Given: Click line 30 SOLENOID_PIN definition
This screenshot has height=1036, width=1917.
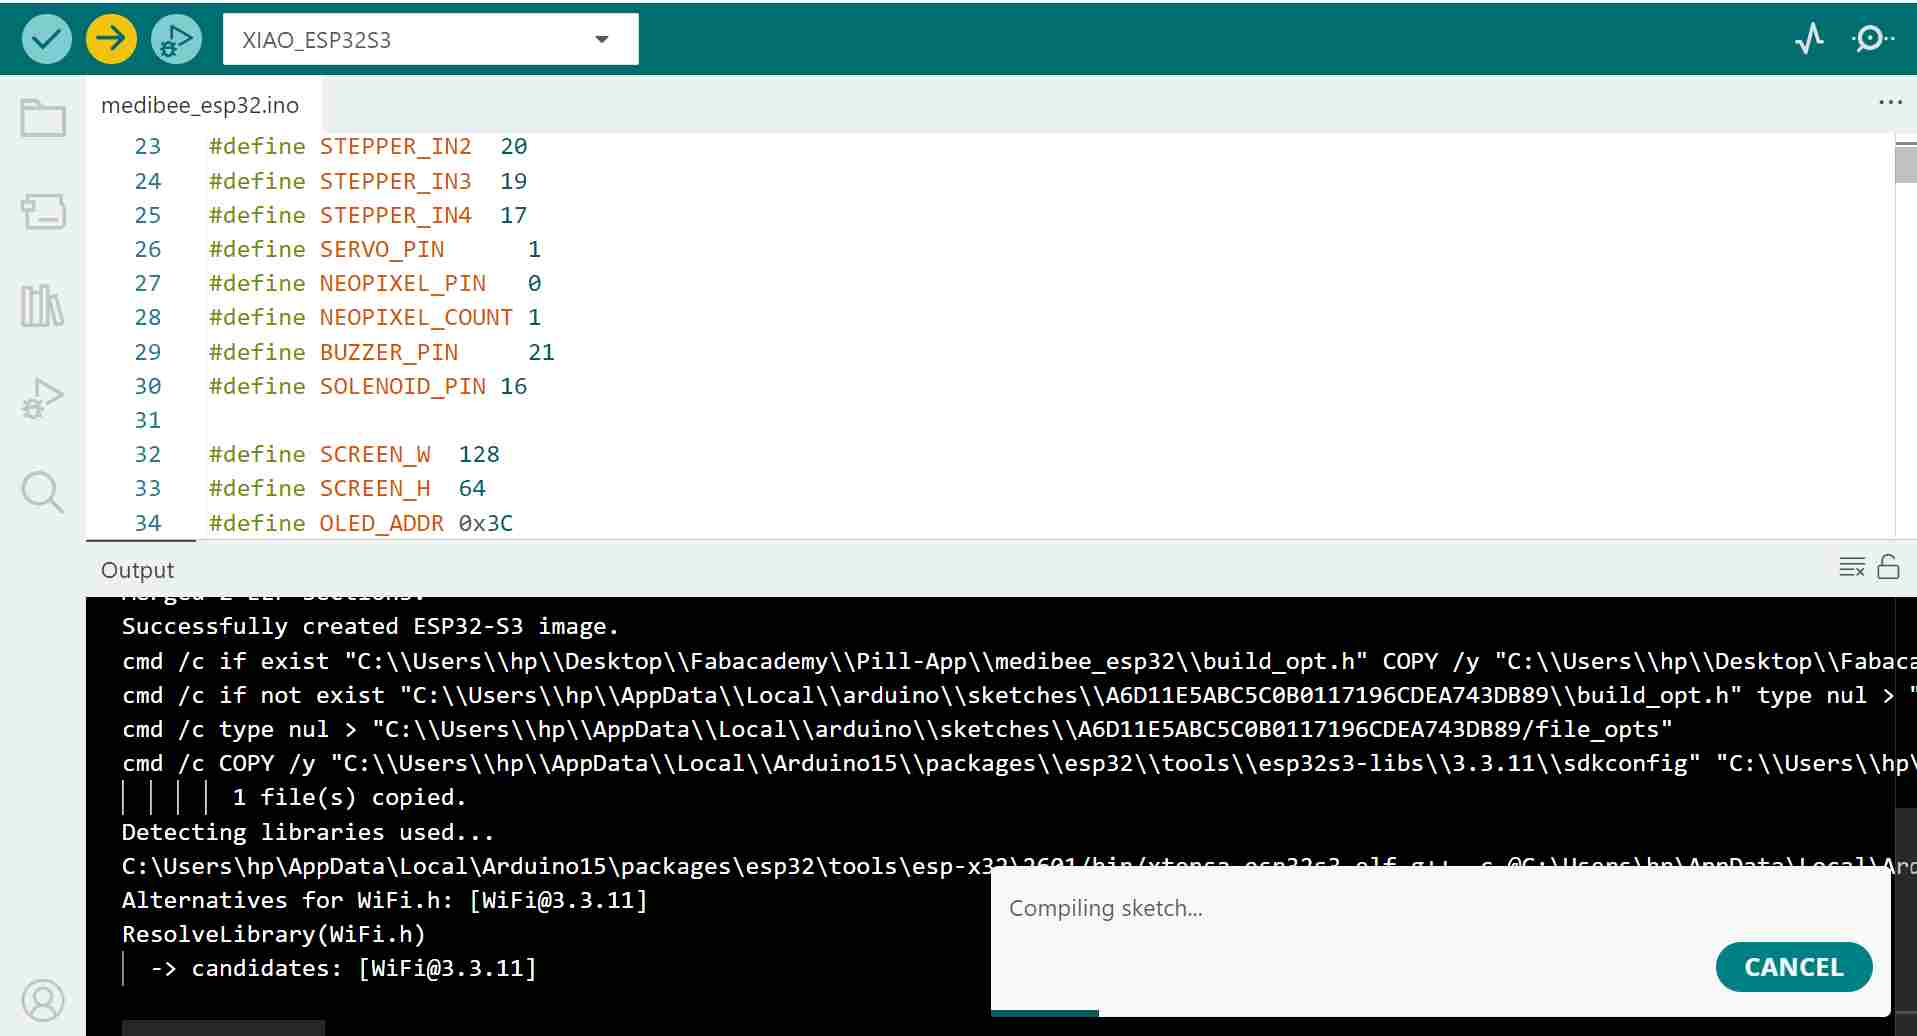Looking at the screenshot, I should 368,386.
